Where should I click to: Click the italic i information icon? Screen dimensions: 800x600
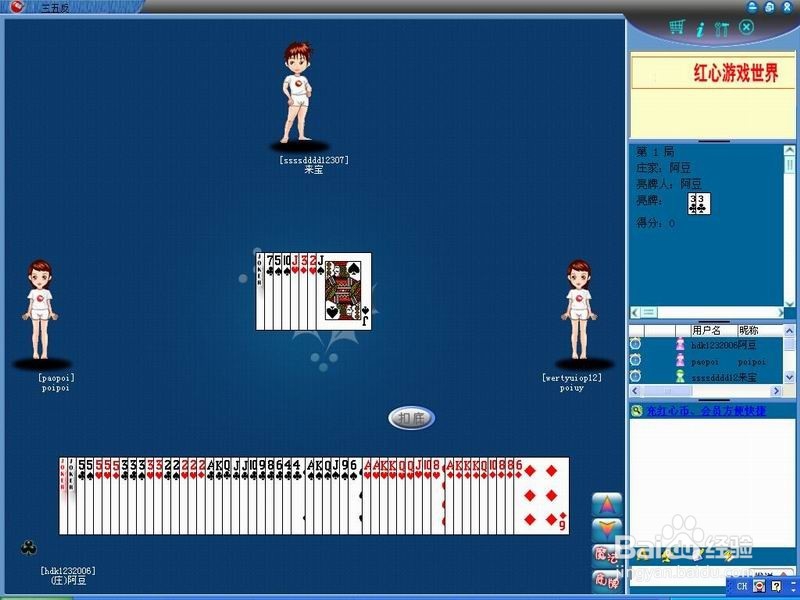coord(700,29)
